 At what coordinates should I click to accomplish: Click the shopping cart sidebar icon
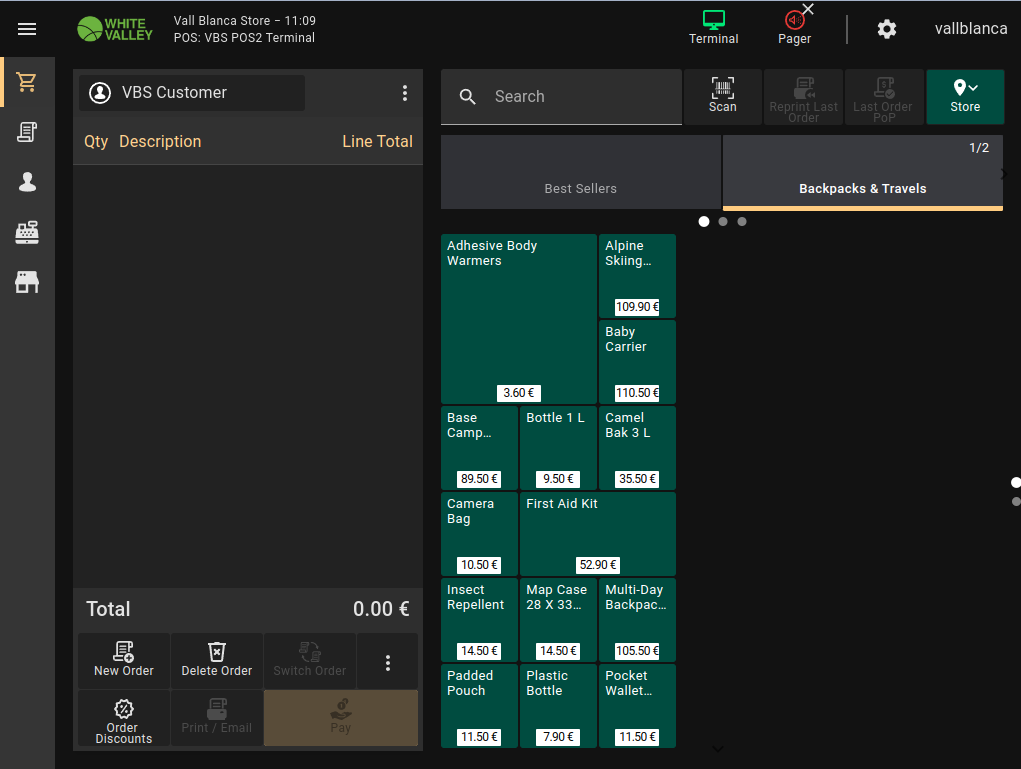(27, 82)
